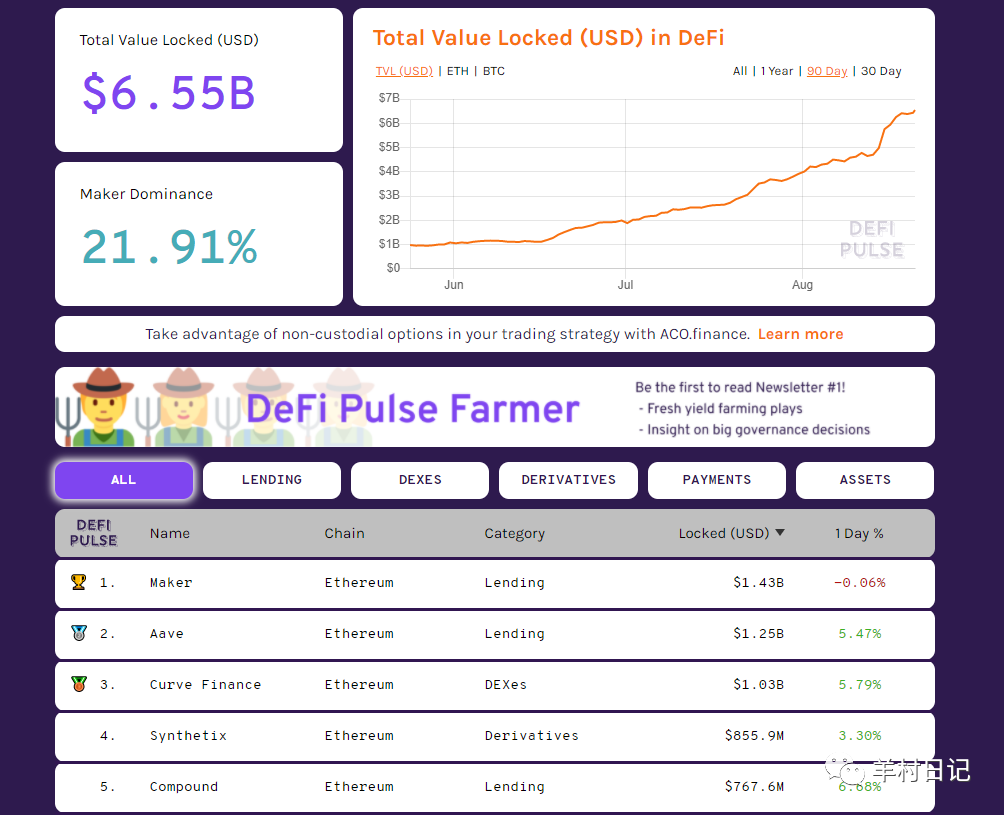The width and height of the screenshot is (1004, 815).
Task: Open the Synthetix project row
Action: [x=494, y=736]
